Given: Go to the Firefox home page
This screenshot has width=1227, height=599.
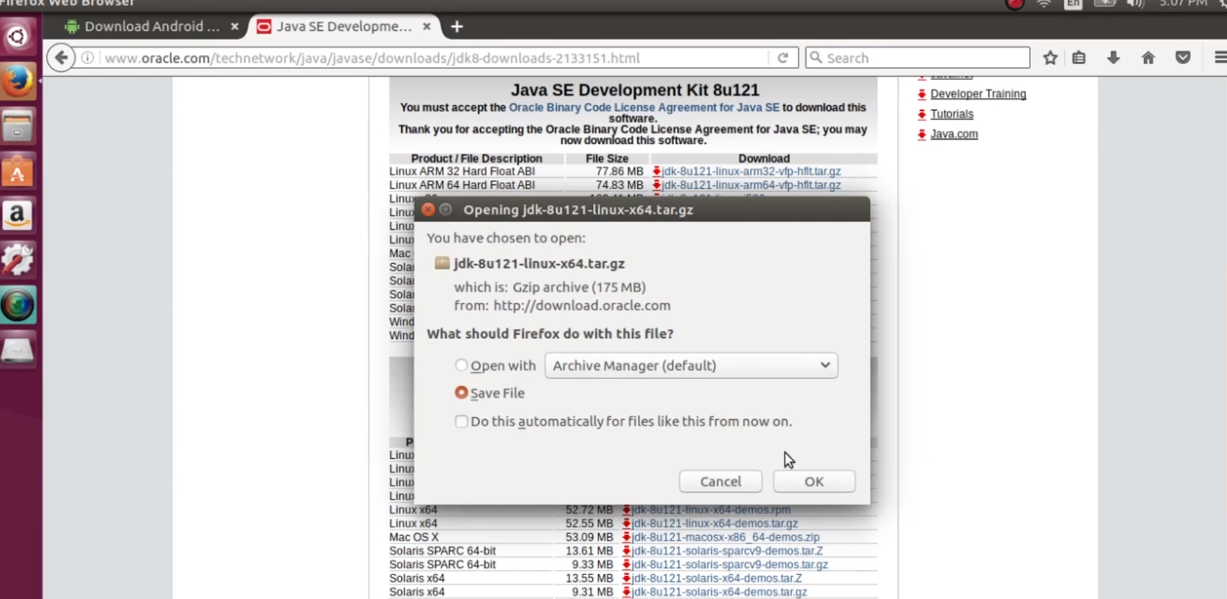Looking at the screenshot, I should tap(1148, 58).
